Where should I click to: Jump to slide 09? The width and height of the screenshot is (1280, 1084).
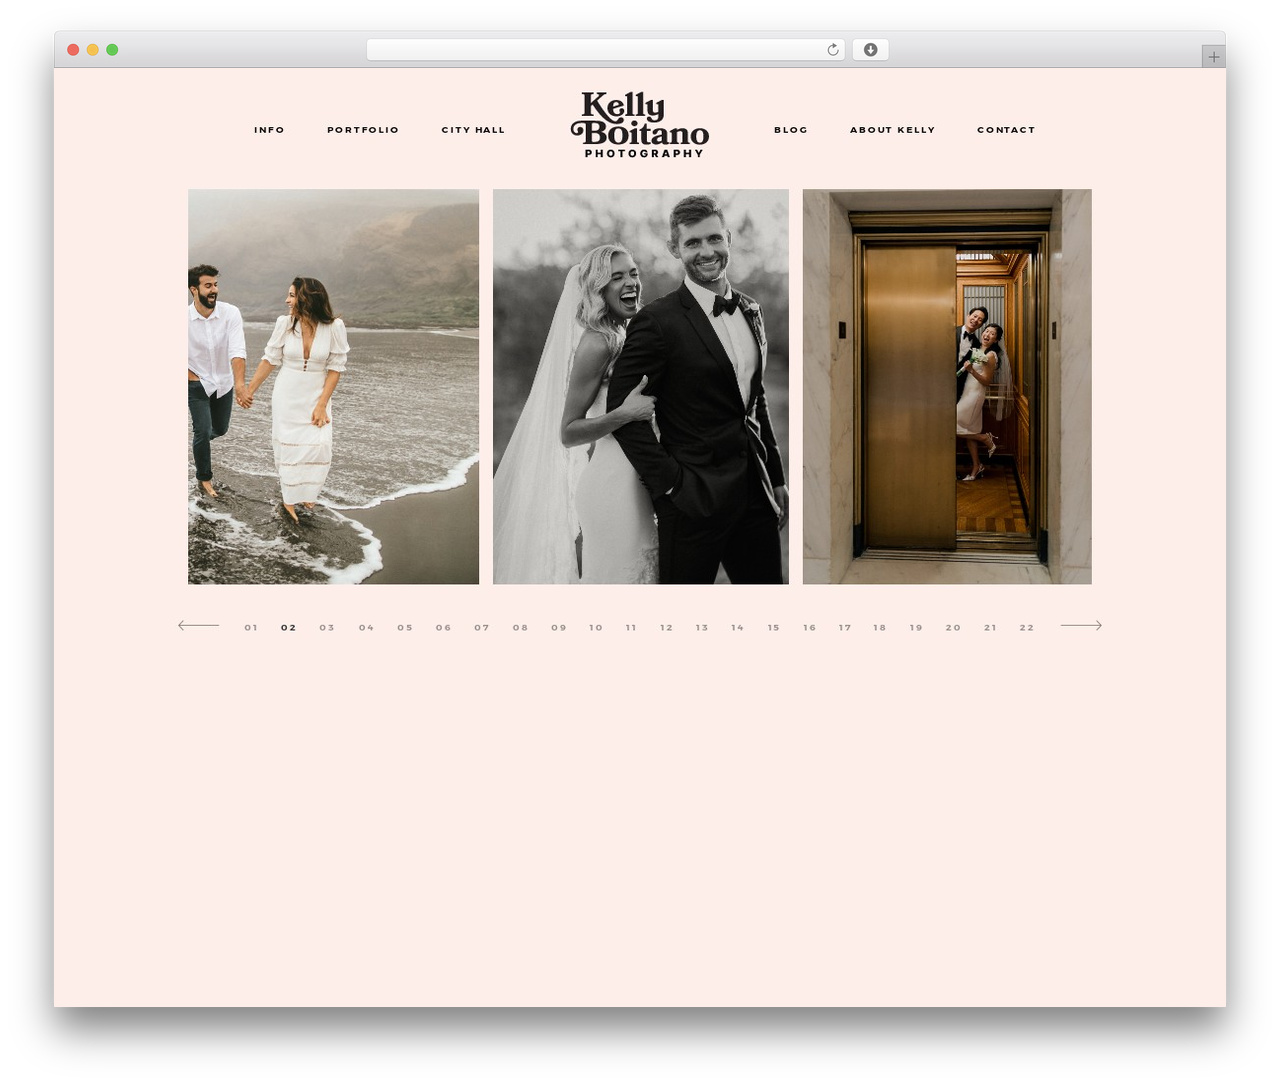point(559,628)
